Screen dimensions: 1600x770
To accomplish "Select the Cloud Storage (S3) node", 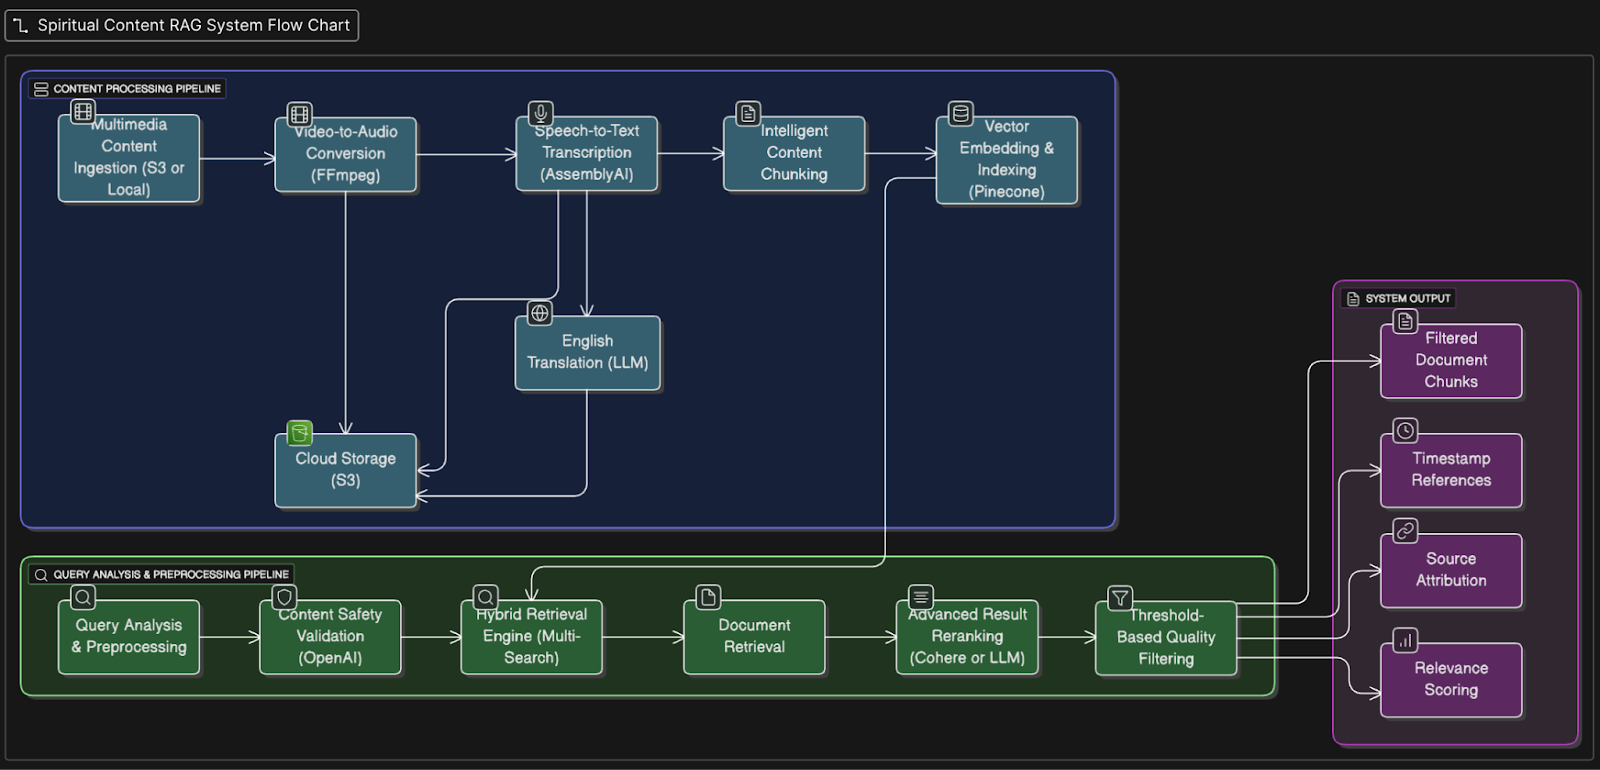I will coord(346,470).
